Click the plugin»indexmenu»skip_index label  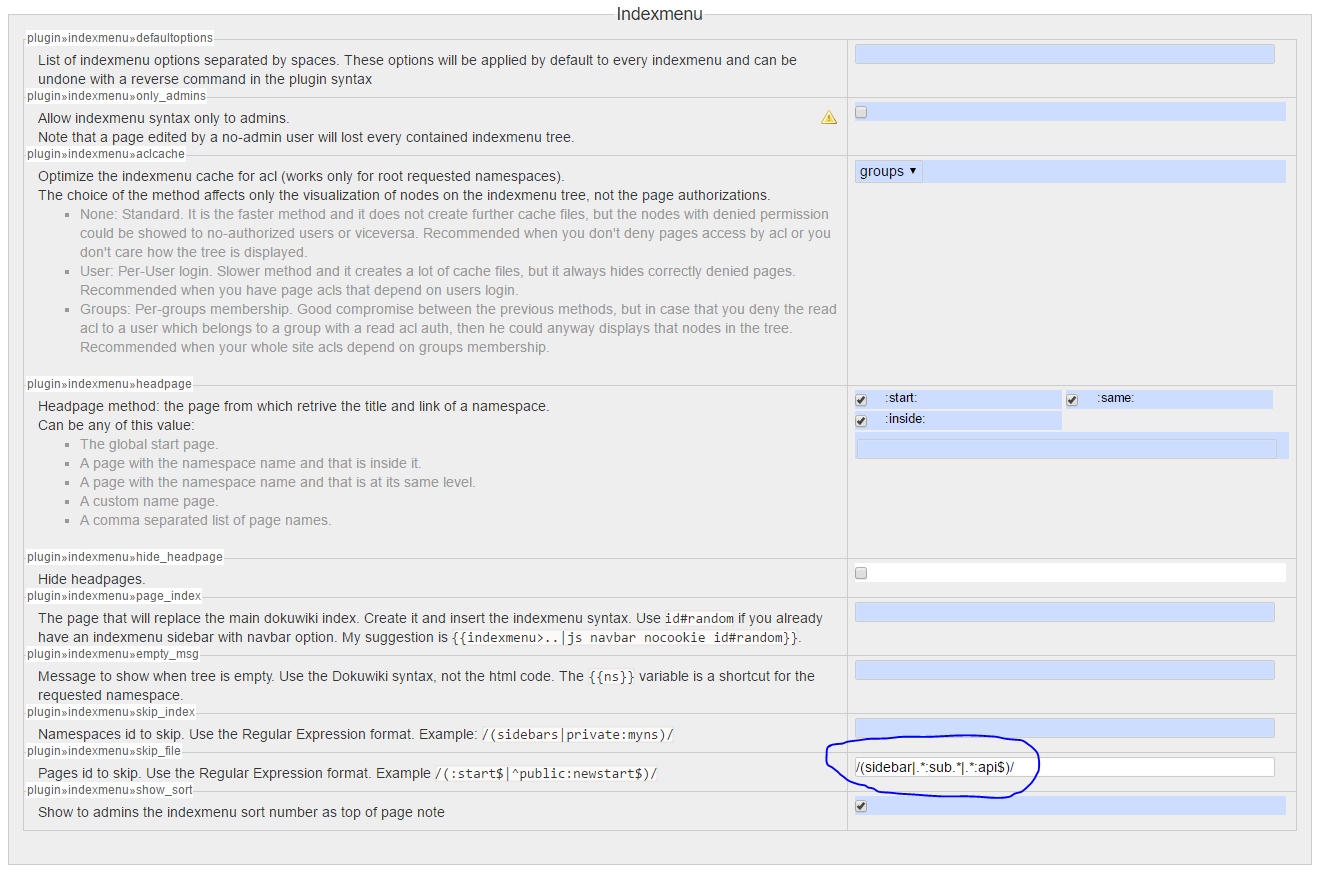(x=111, y=712)
